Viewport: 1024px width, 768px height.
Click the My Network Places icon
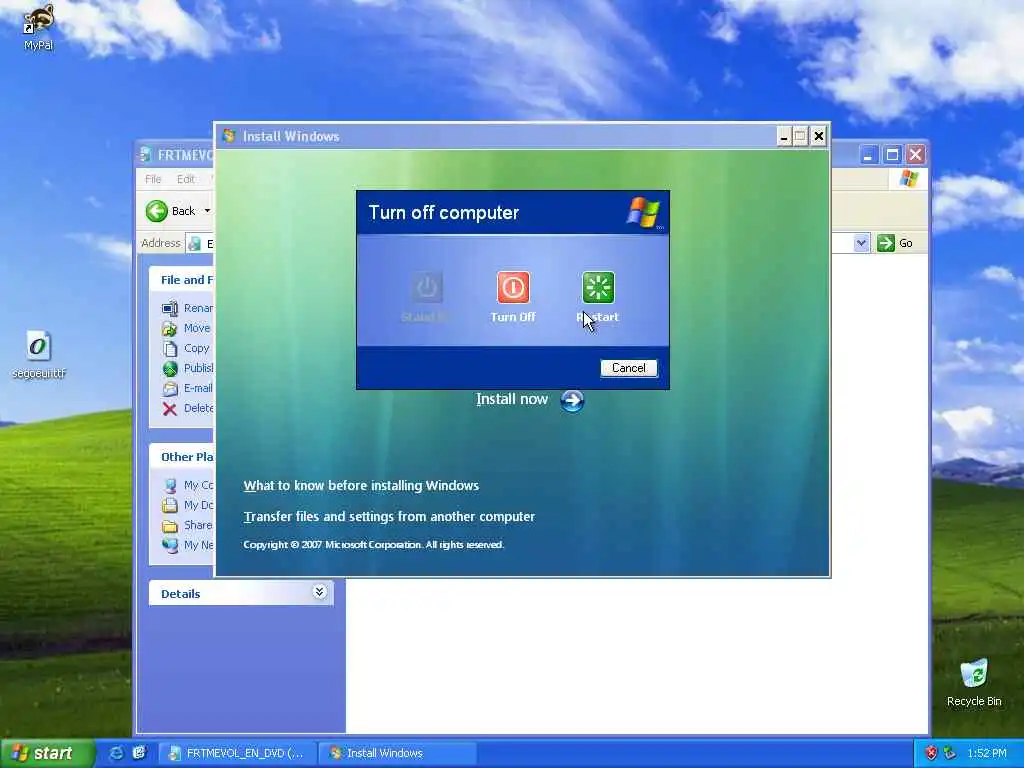click(x=170, y=545)
